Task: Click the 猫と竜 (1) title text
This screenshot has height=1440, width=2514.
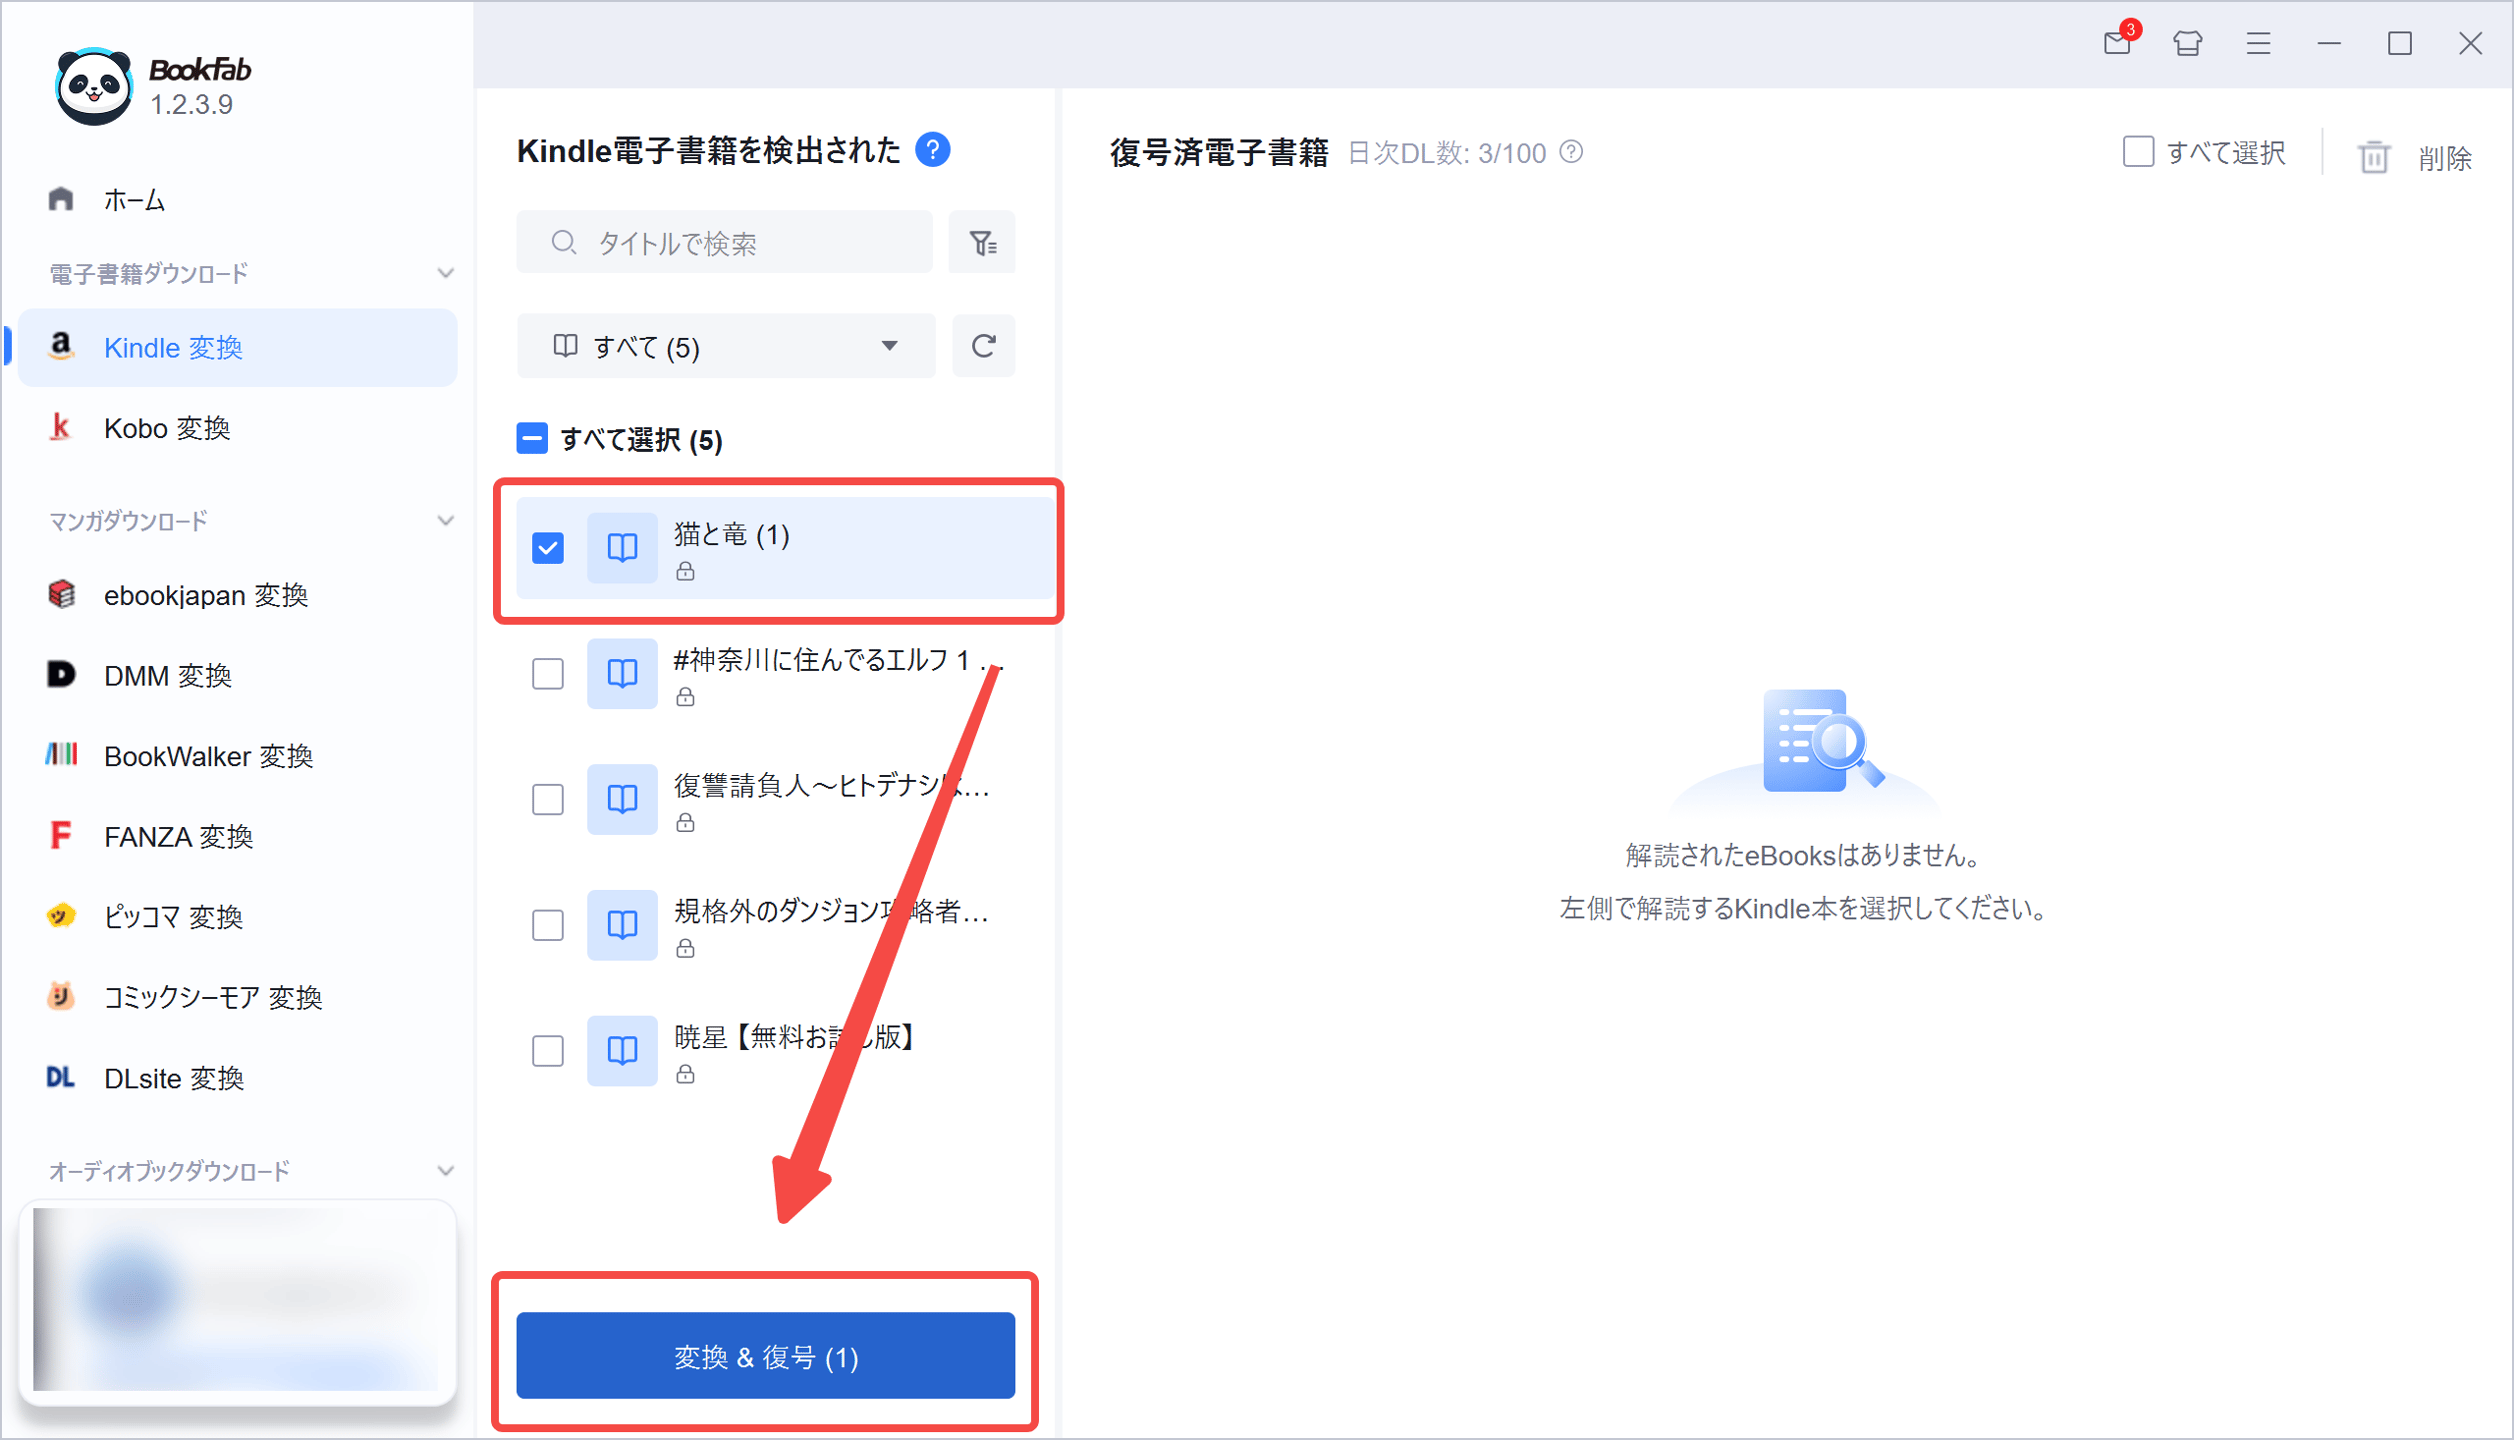Action: coord(732,535)
